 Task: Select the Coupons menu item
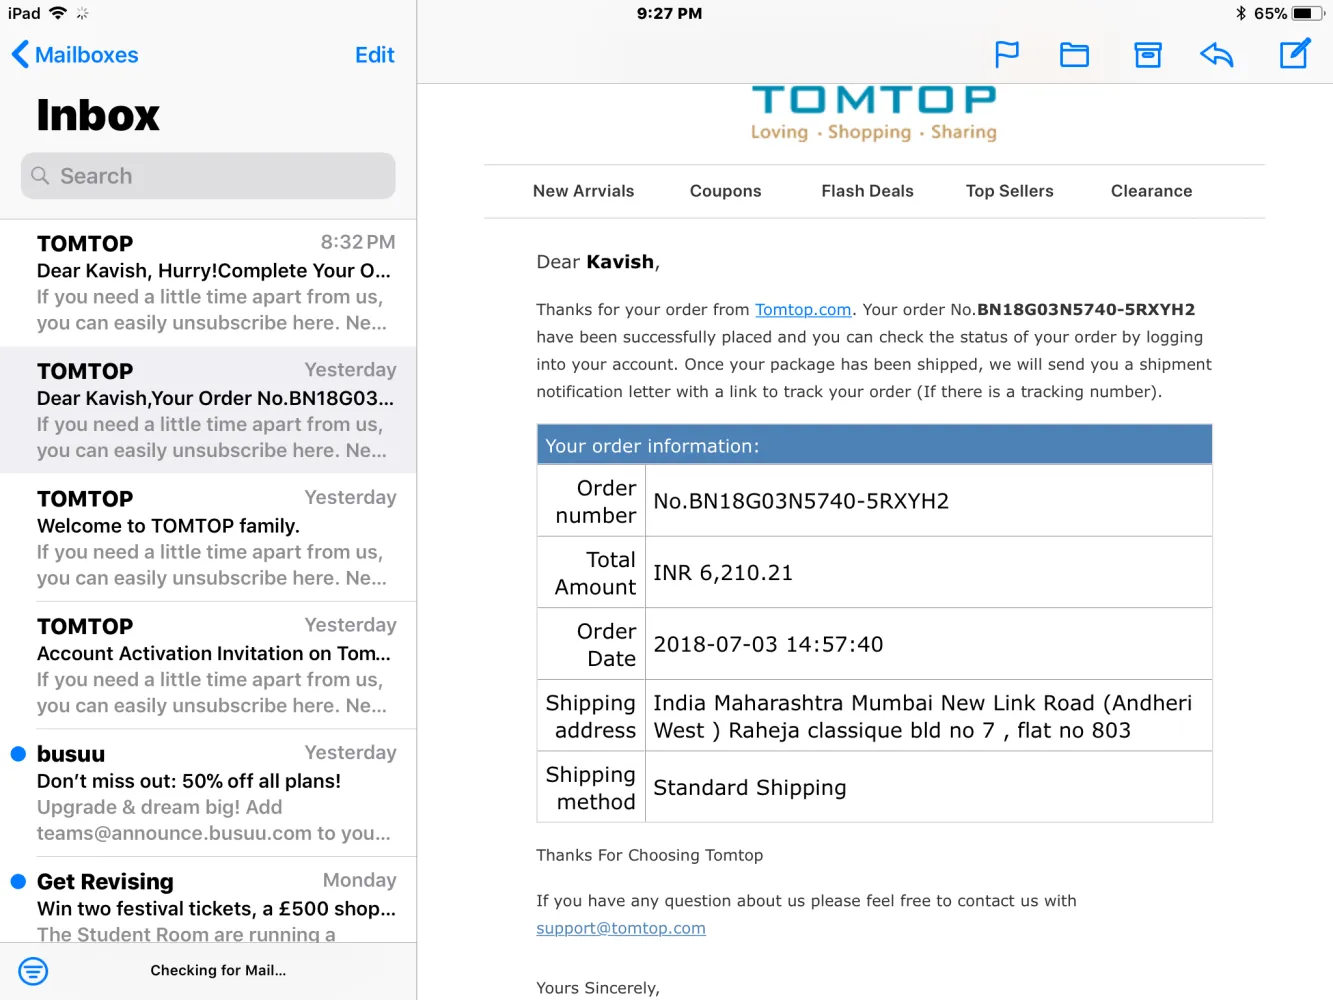click(x=725, y=191)
